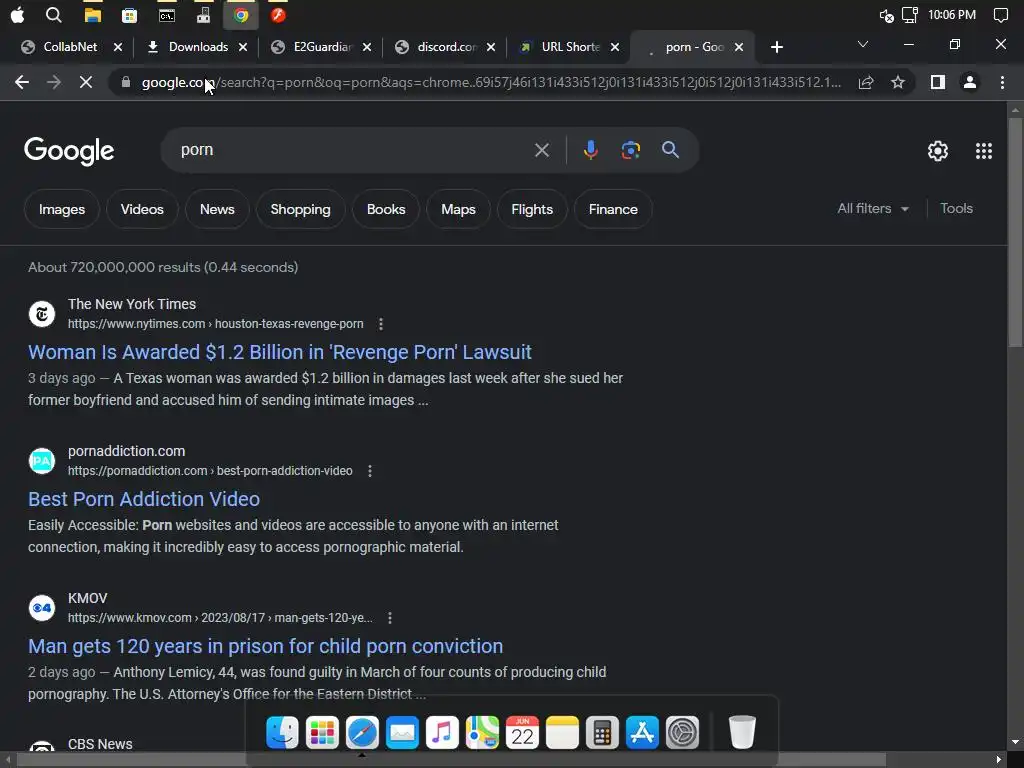Open the Tools search options
Image resolution: width=1024 pixels, height=768 pixels.
[956, 208]
